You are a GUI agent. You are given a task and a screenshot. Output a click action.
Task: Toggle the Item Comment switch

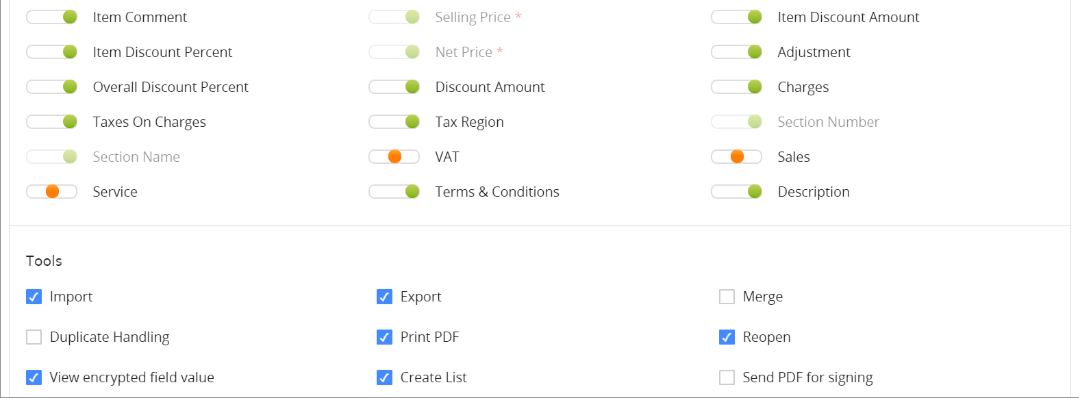coord(52,17)
